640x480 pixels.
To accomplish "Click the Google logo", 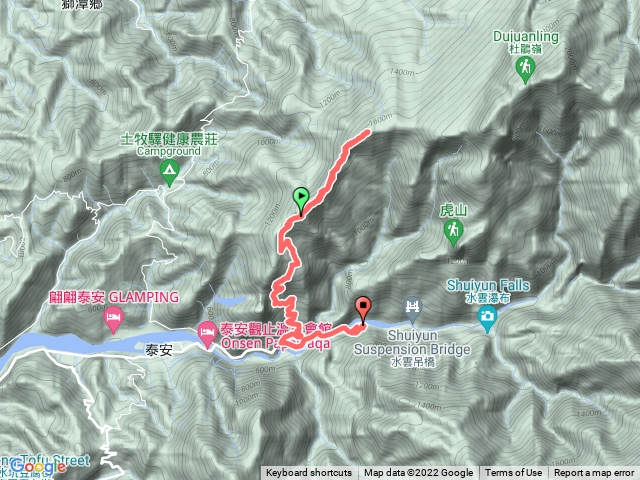I will [x=38, y=467].
